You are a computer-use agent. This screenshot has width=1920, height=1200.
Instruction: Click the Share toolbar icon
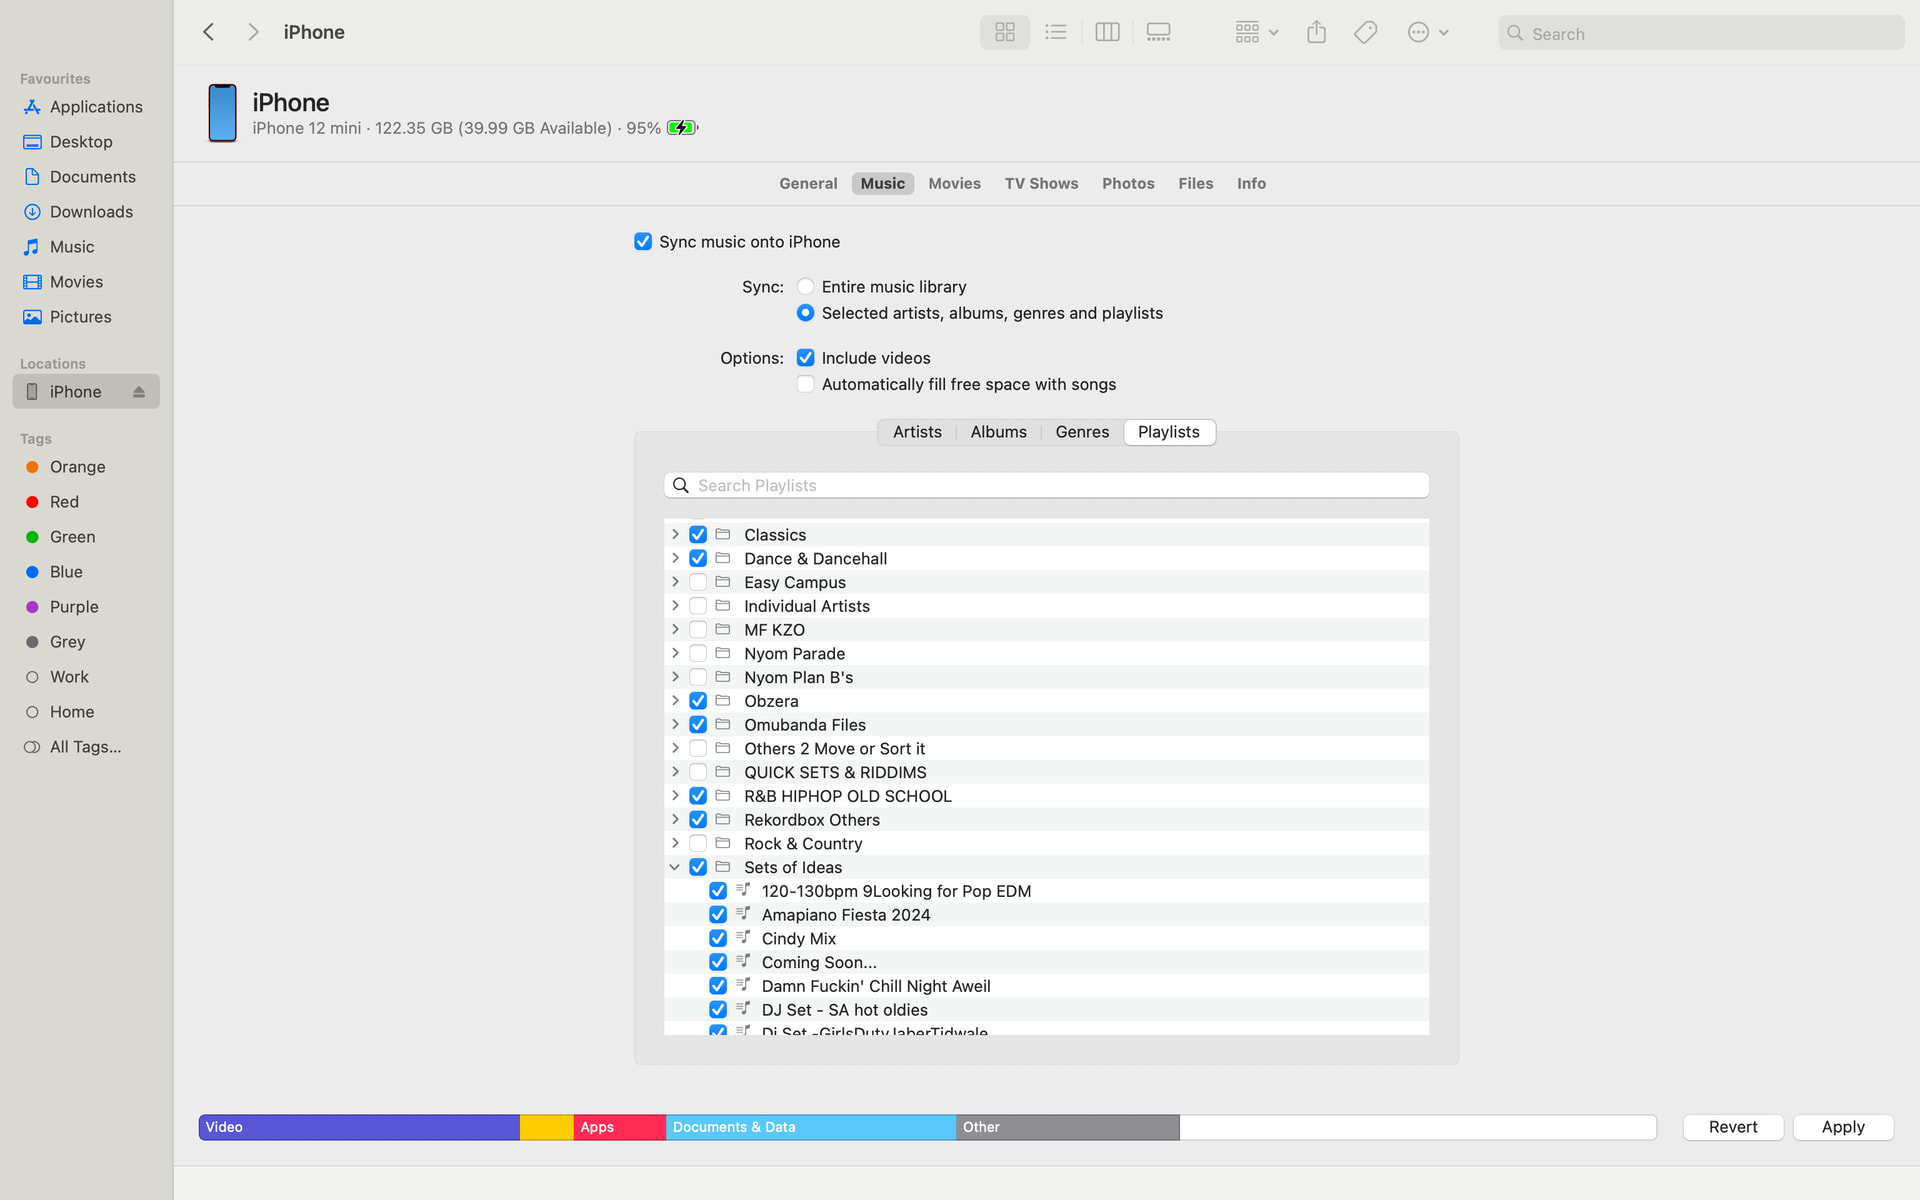[1316, 32]
